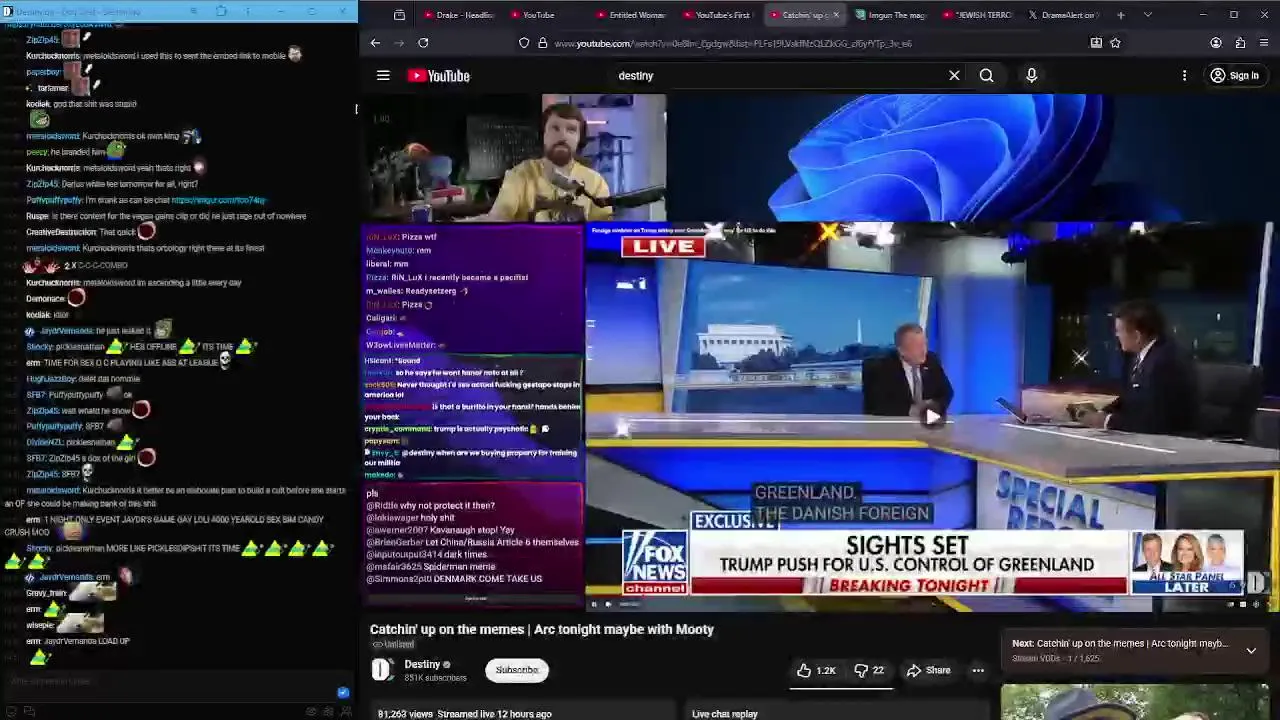The width and height of the screenshot is (1280, 720).
Task: Expand the list all tabs dropdown
Action: point(1147,15)
